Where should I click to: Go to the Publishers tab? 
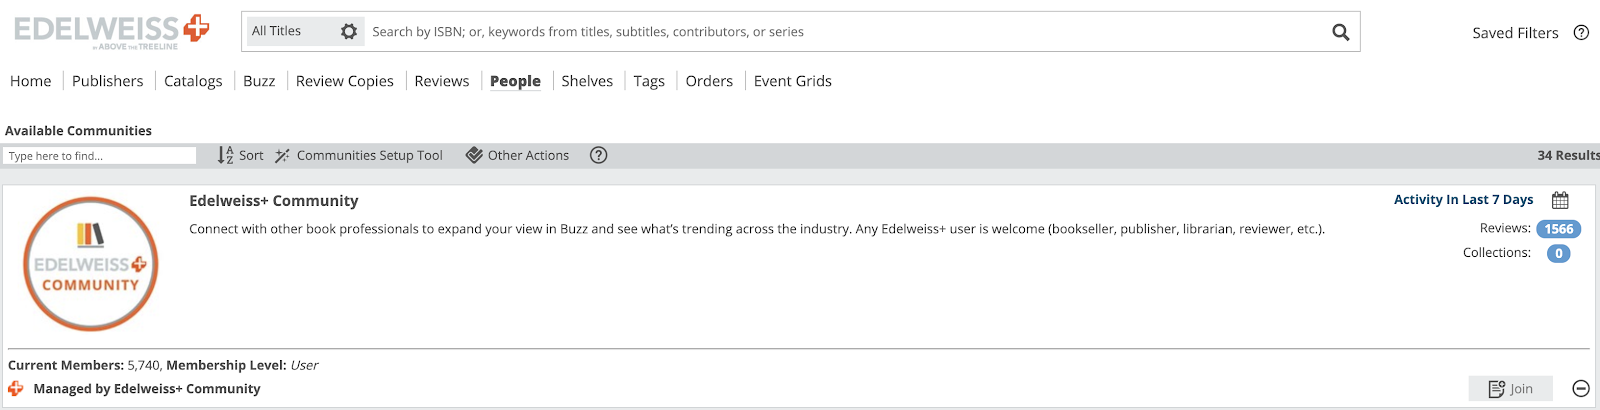[107, 81]
